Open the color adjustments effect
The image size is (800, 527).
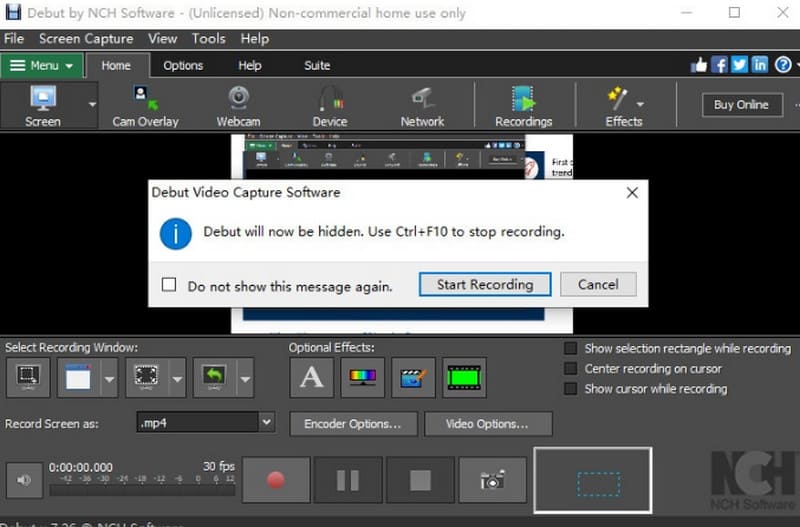362,378
